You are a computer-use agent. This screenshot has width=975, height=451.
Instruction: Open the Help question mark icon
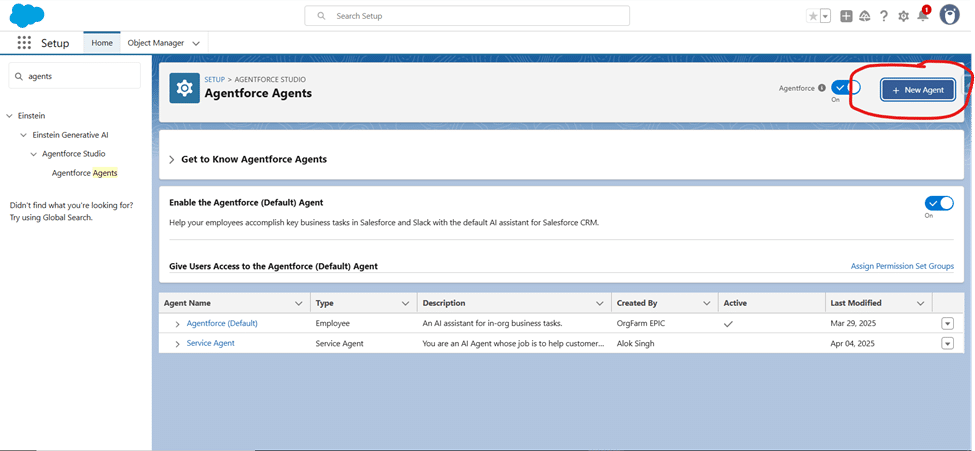click(x=884, y=17)
